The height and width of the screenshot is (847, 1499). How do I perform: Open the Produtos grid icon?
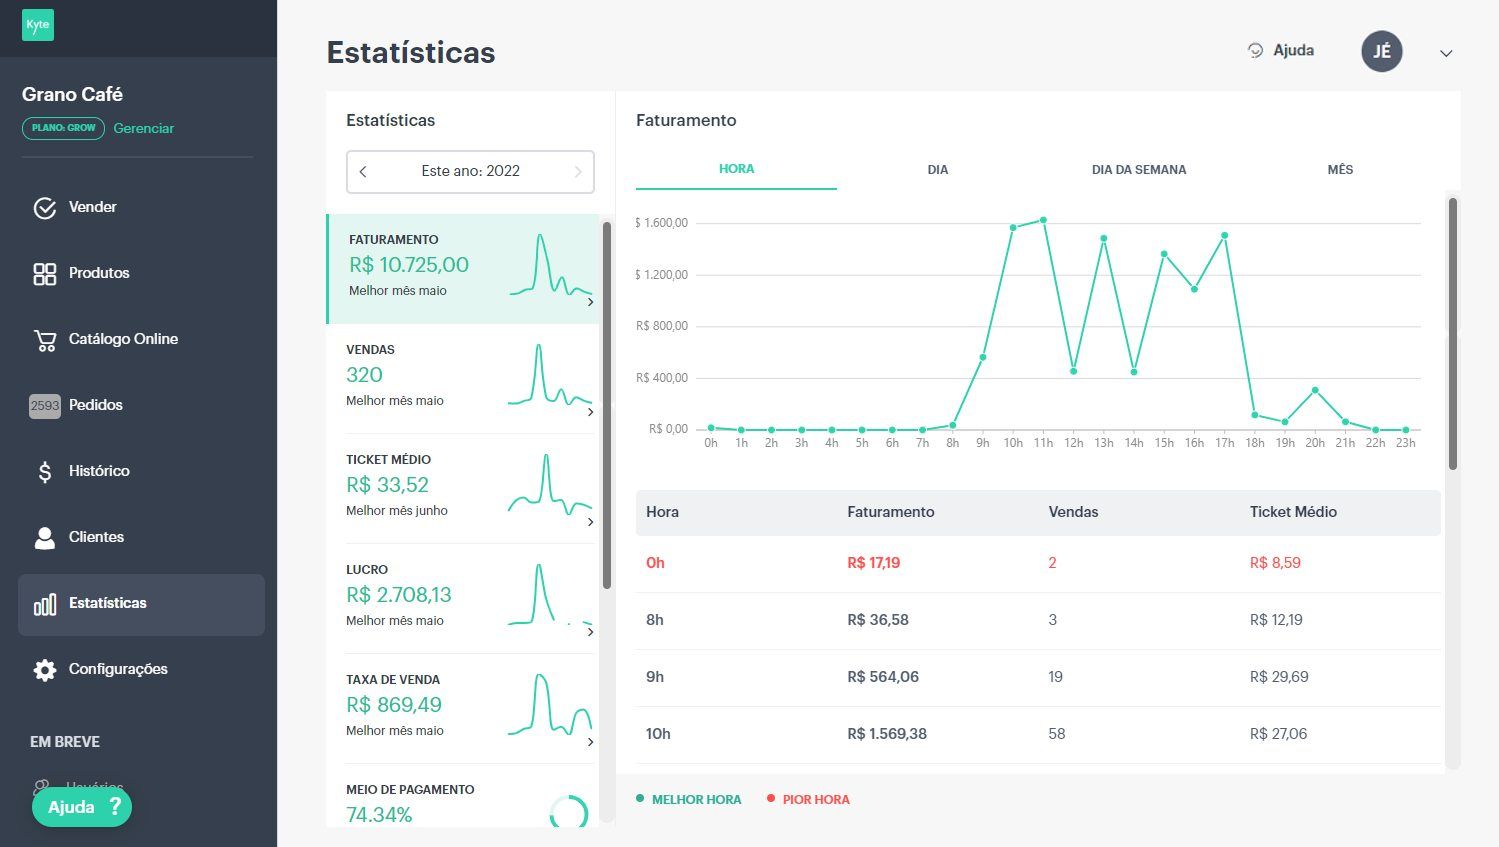pyautogui.click(x=45, y=274)
